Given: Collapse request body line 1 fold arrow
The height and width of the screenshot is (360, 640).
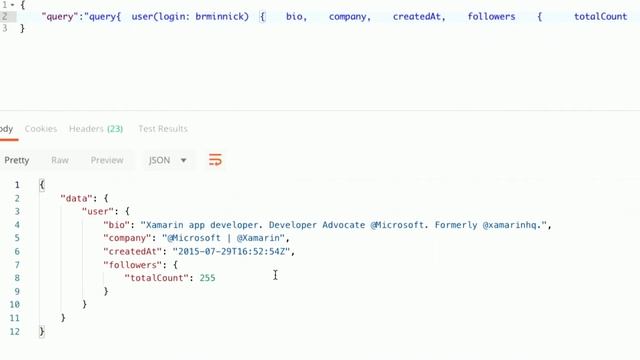Looking at the screenshot, I should pos(13,5).
